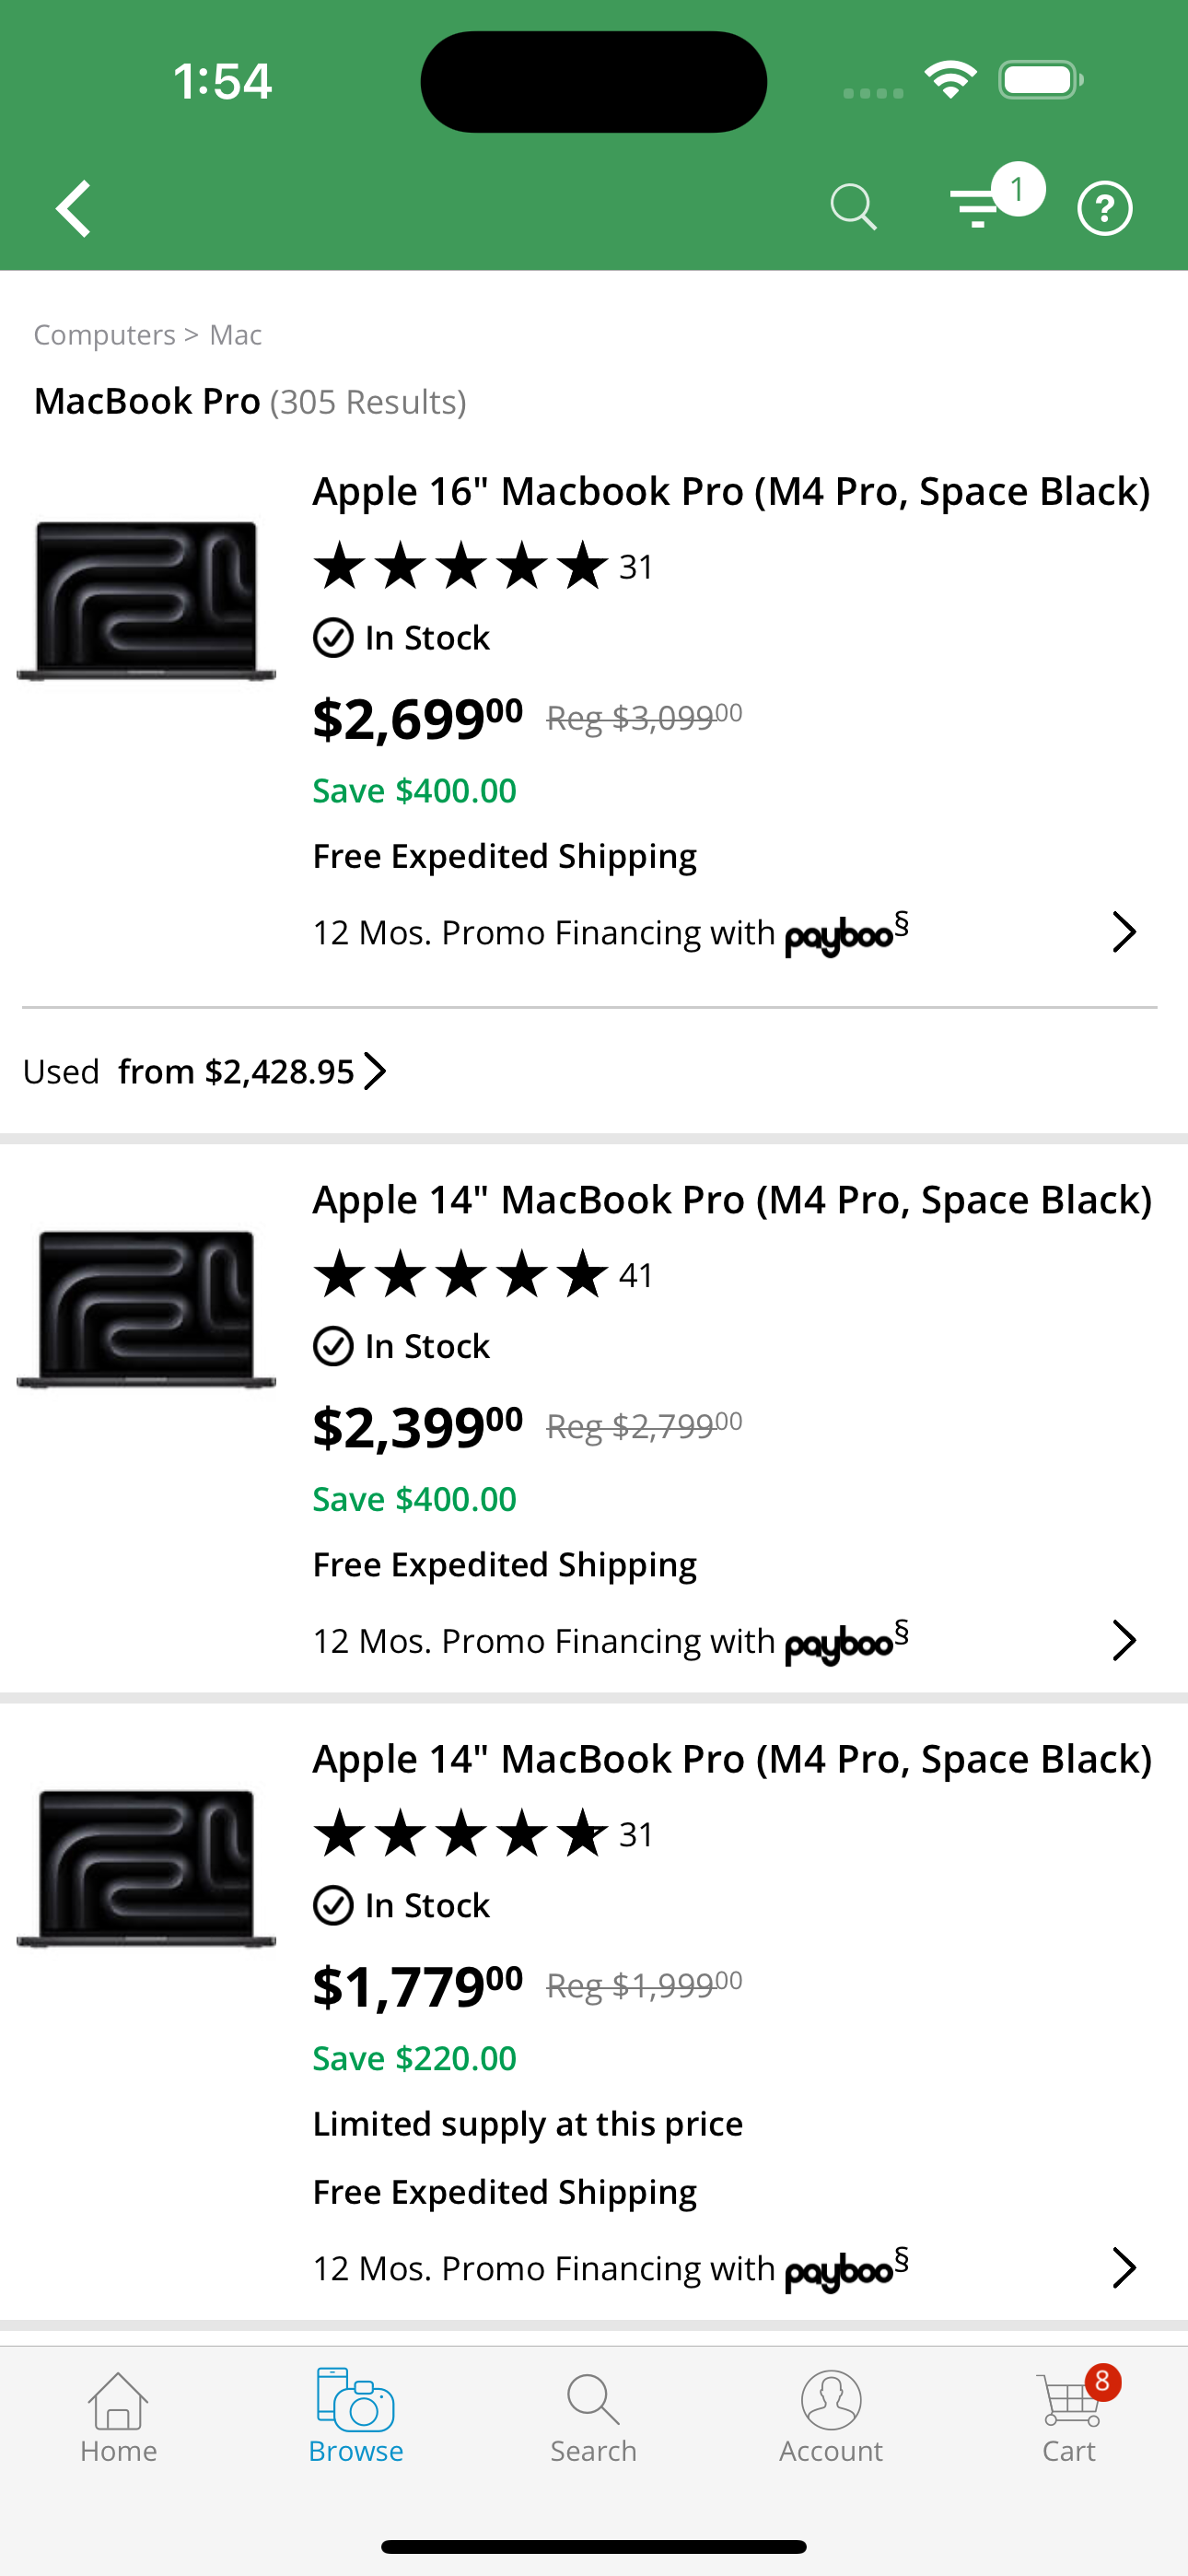This screenshot has width=1188, height=2576.
Task: Open thumbnail of 16" MacBook Pro
Action: point(146,600)
